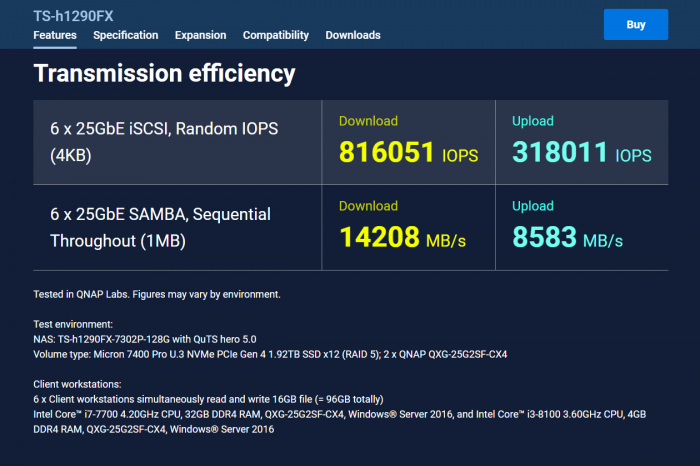The width and height of the screenshot is (700, 466).
Task: Select the Compatibility tab
Action: click(x=275, y=35)
